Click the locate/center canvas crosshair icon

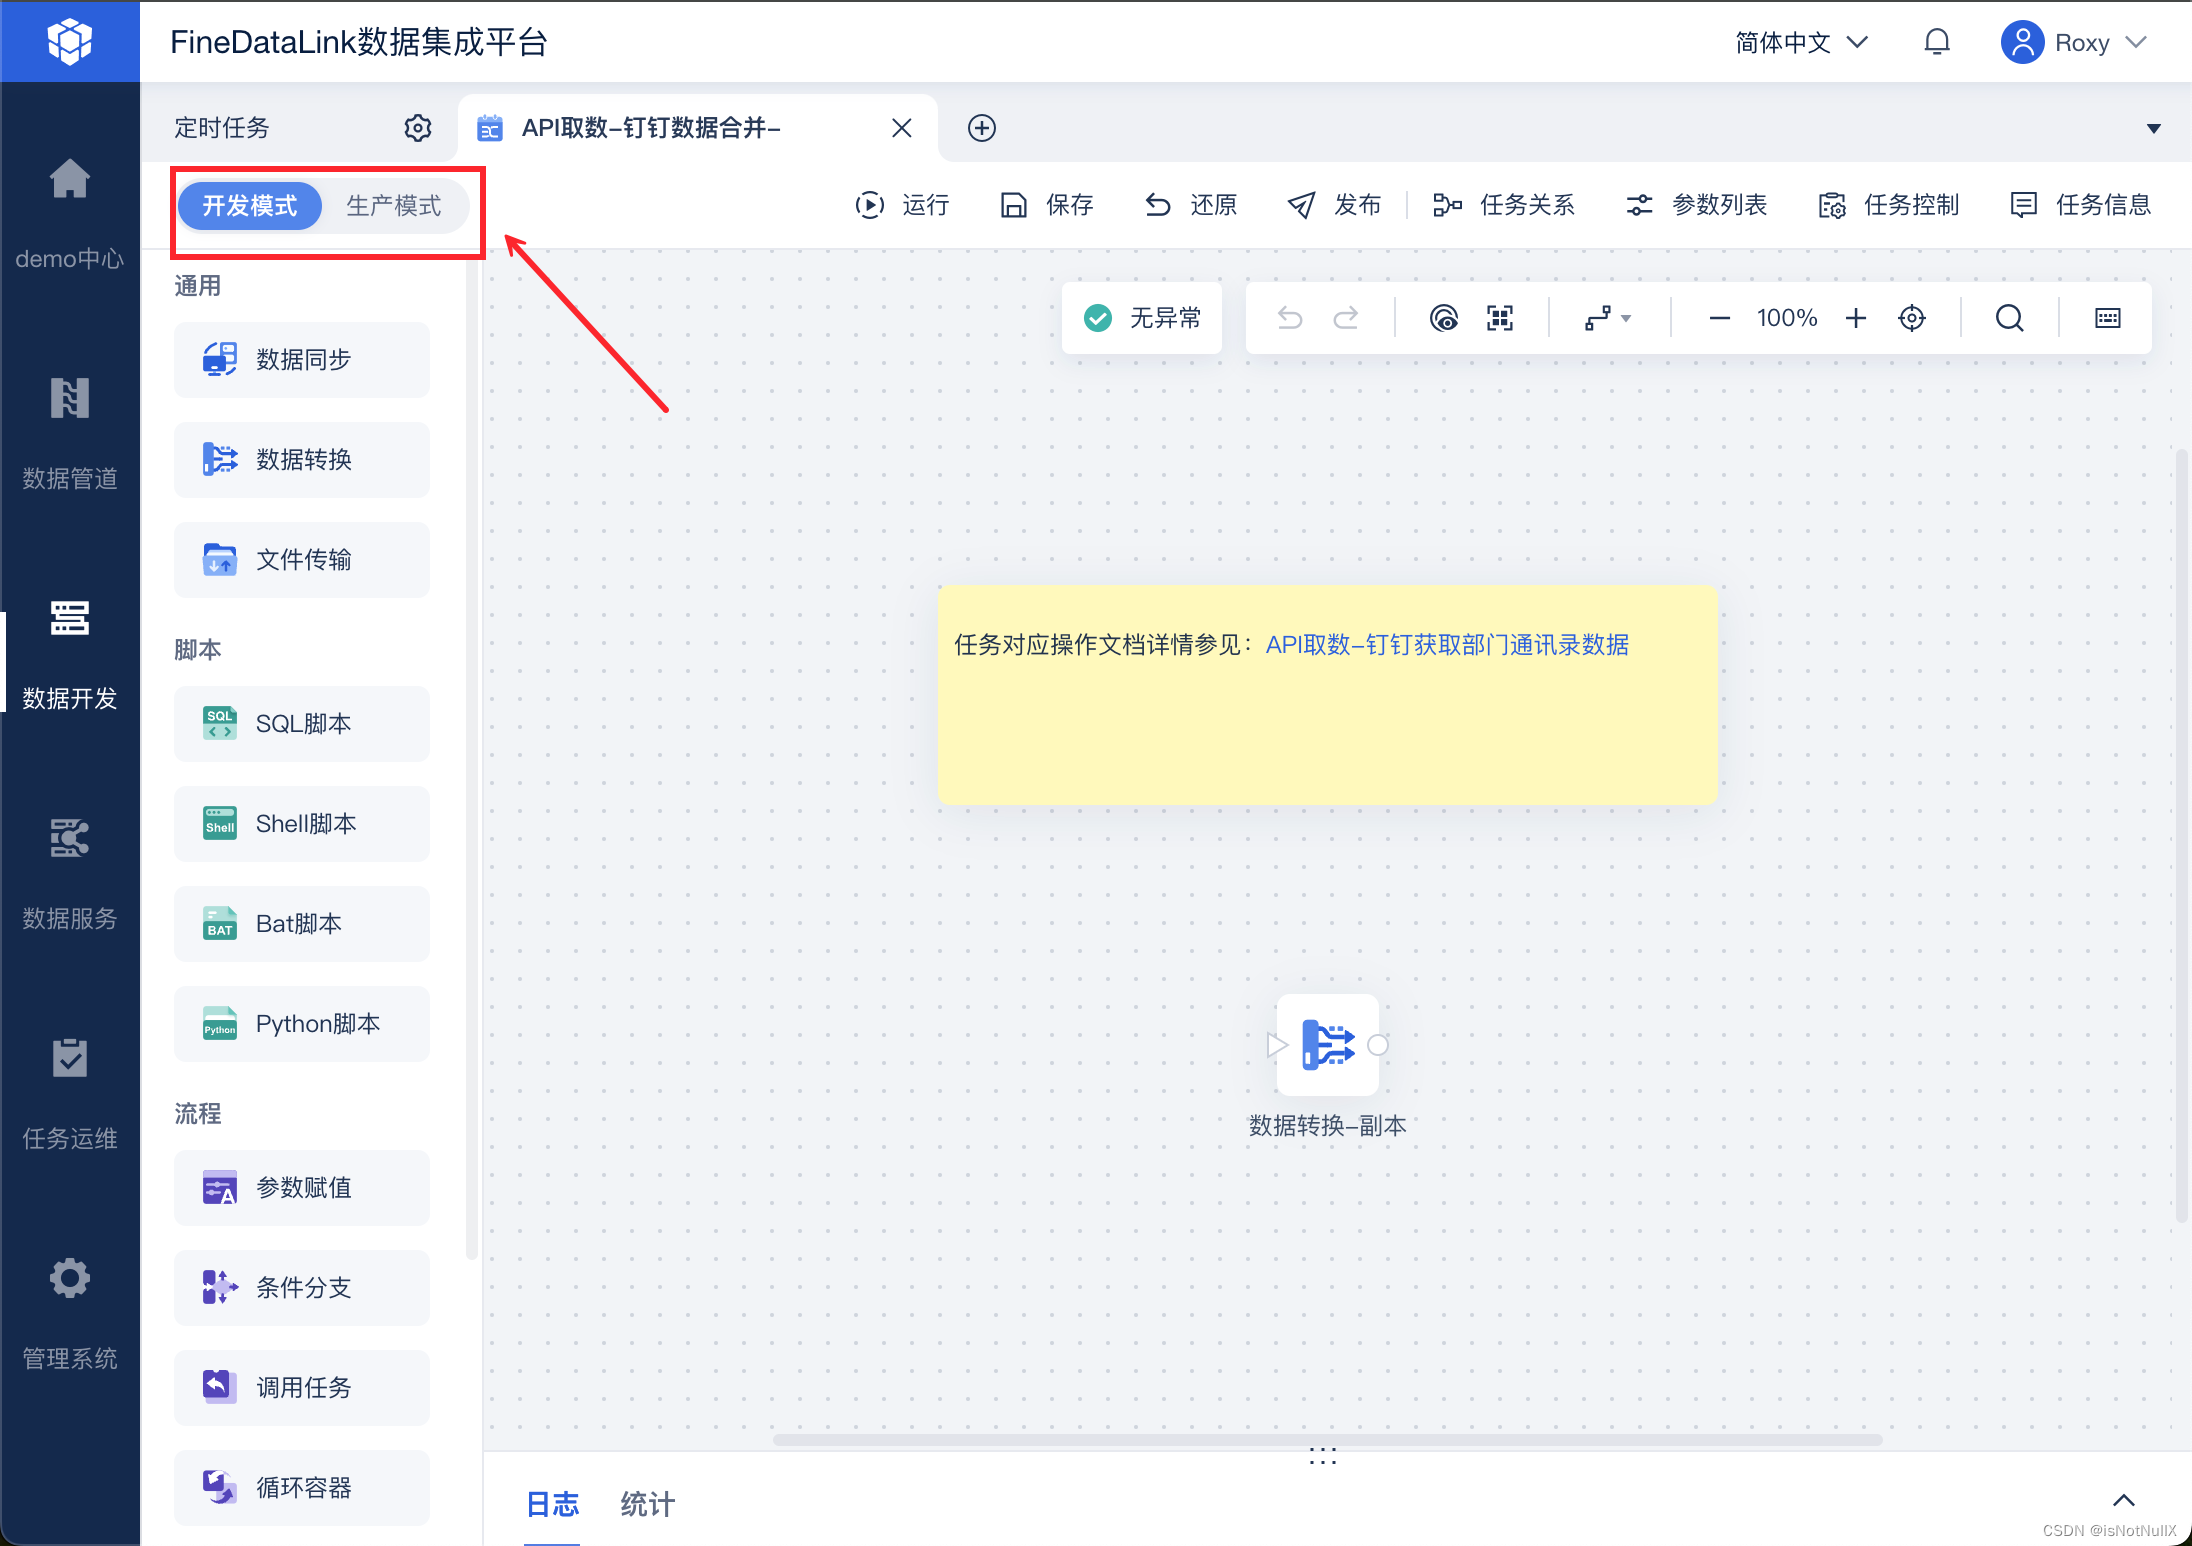(x=1911, y=318)
